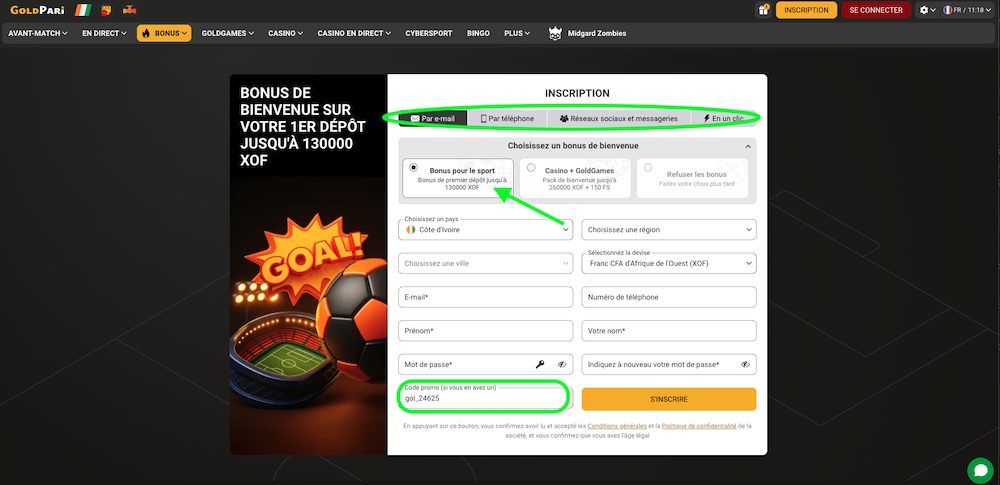Switch to the Par téléphone tab
The width and height of the screenshot is (1000, 485).
(507, 119)
